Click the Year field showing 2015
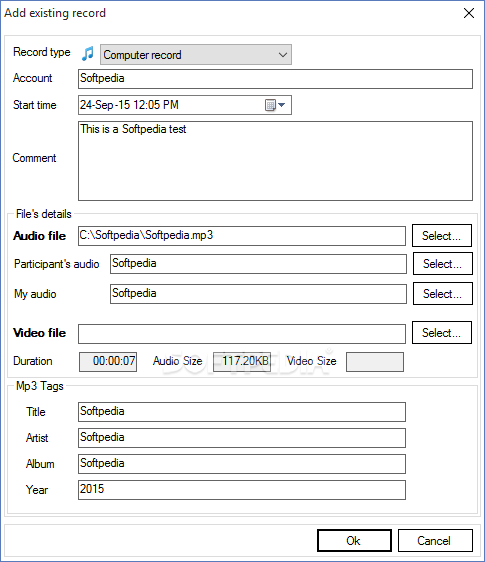 [x=242, y=490]
